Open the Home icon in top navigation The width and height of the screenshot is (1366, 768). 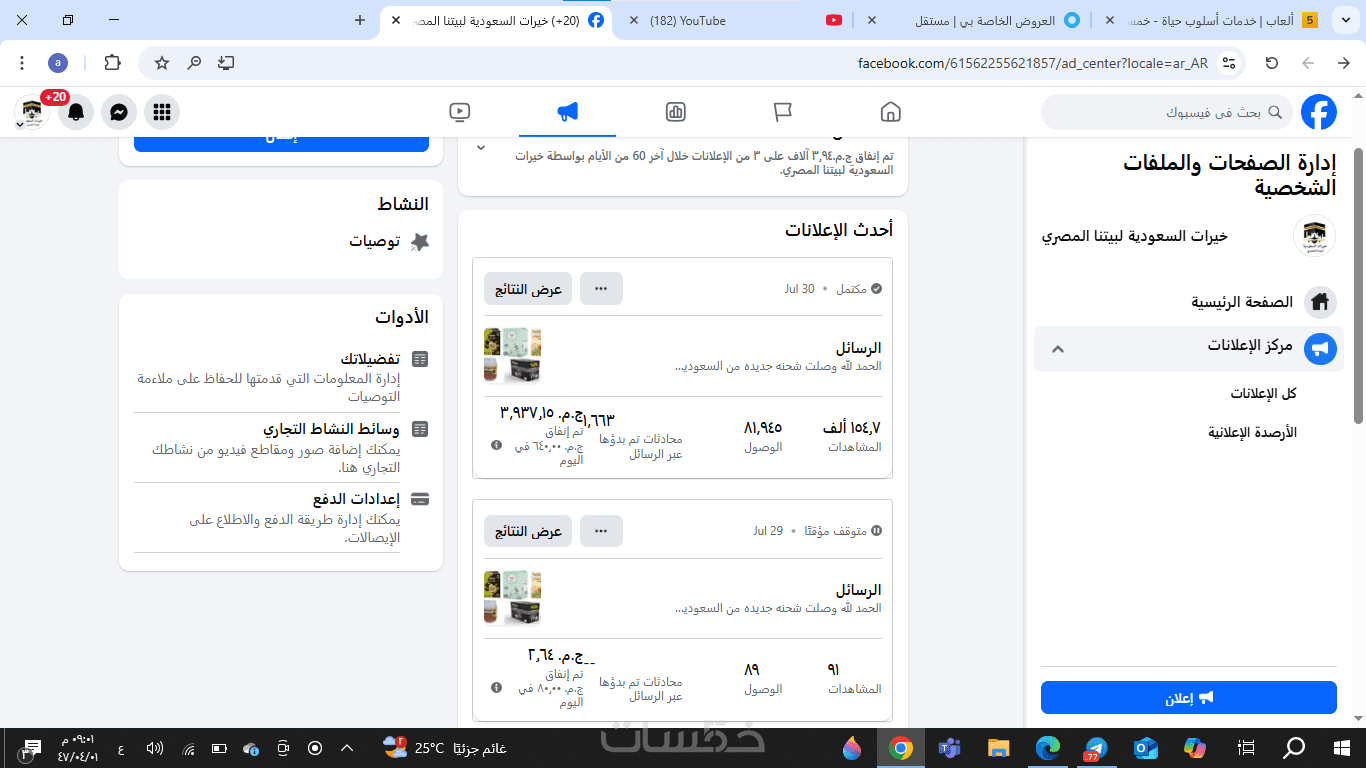(x=890, y=112)
